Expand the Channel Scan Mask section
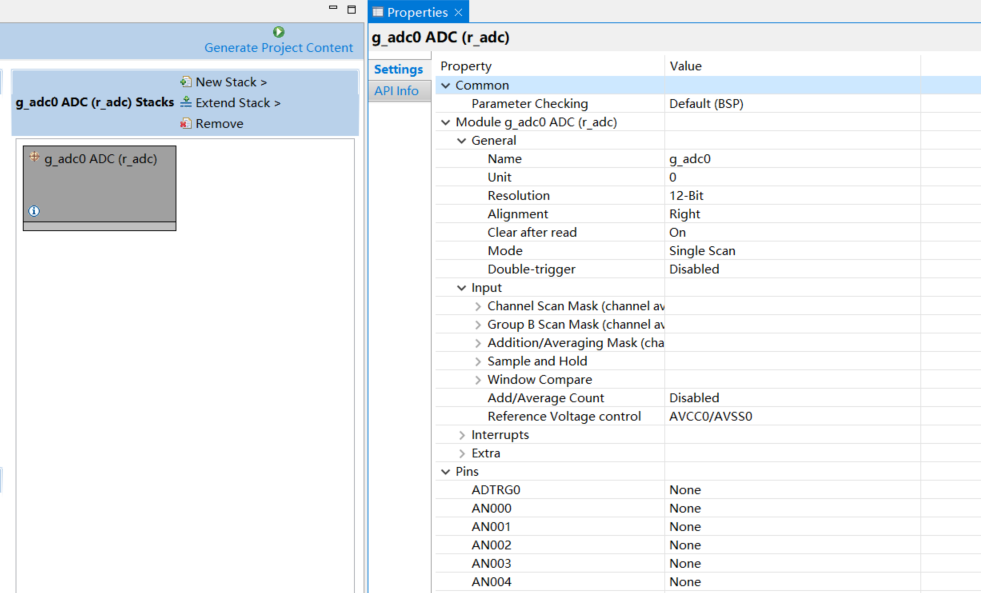981x593 pixels. [478, 306]
